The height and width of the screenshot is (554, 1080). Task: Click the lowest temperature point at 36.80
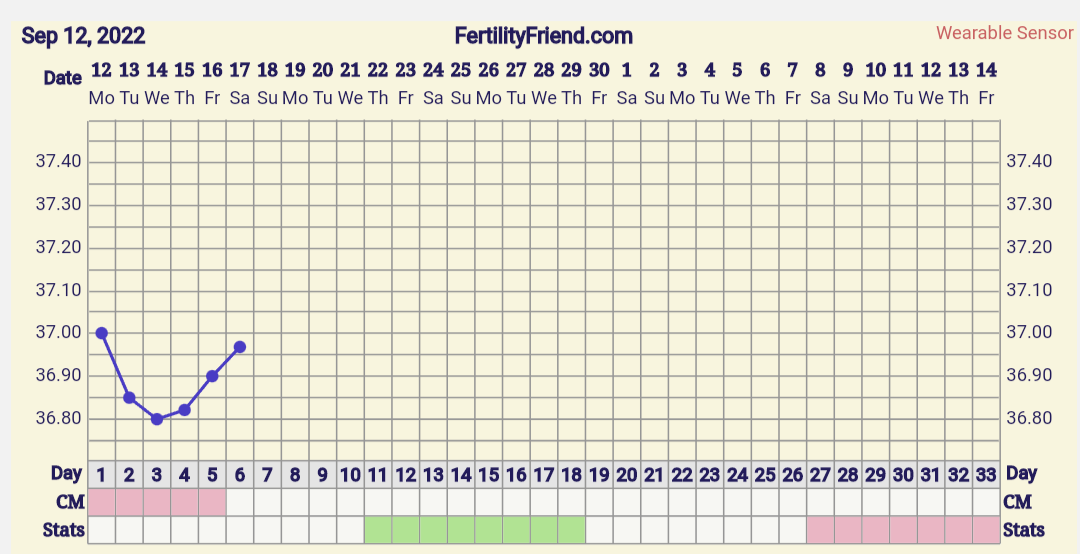[157, 419]
